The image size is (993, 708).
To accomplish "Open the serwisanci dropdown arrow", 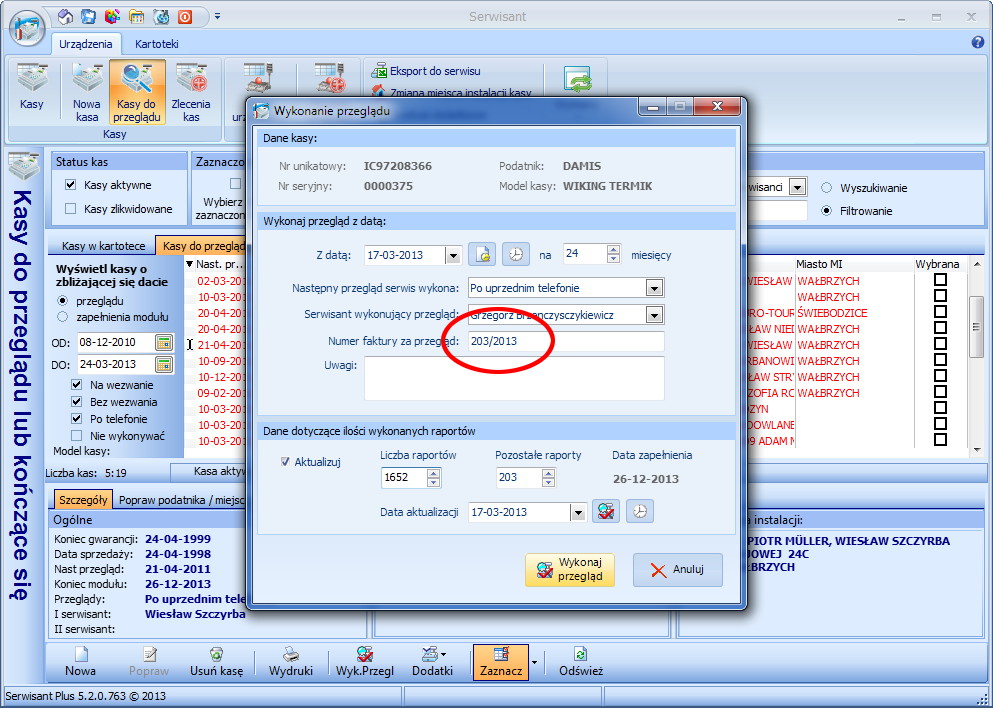I will [x=797, y=187].
